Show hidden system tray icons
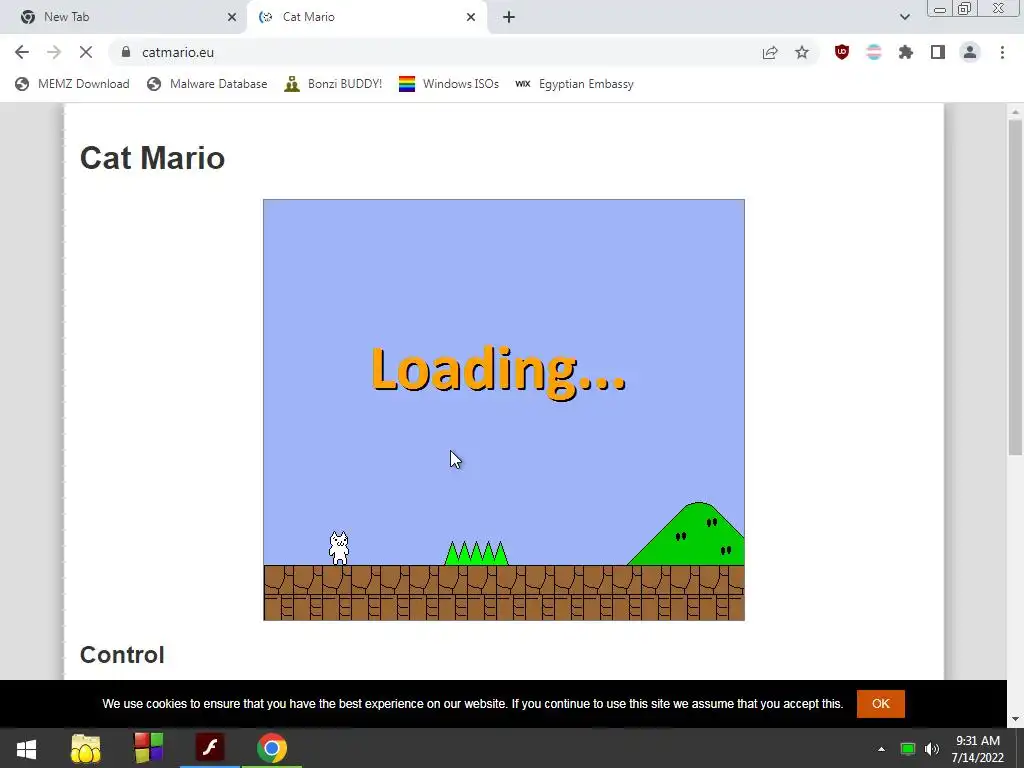The width and height of the screenshot is (1024, 768). coord(881,749)
